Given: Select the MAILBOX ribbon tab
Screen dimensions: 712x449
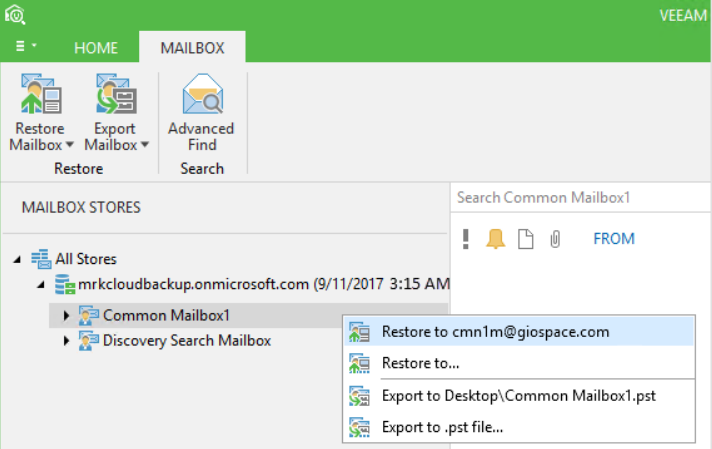Looking at the screenshot, I should pos(192,48).
